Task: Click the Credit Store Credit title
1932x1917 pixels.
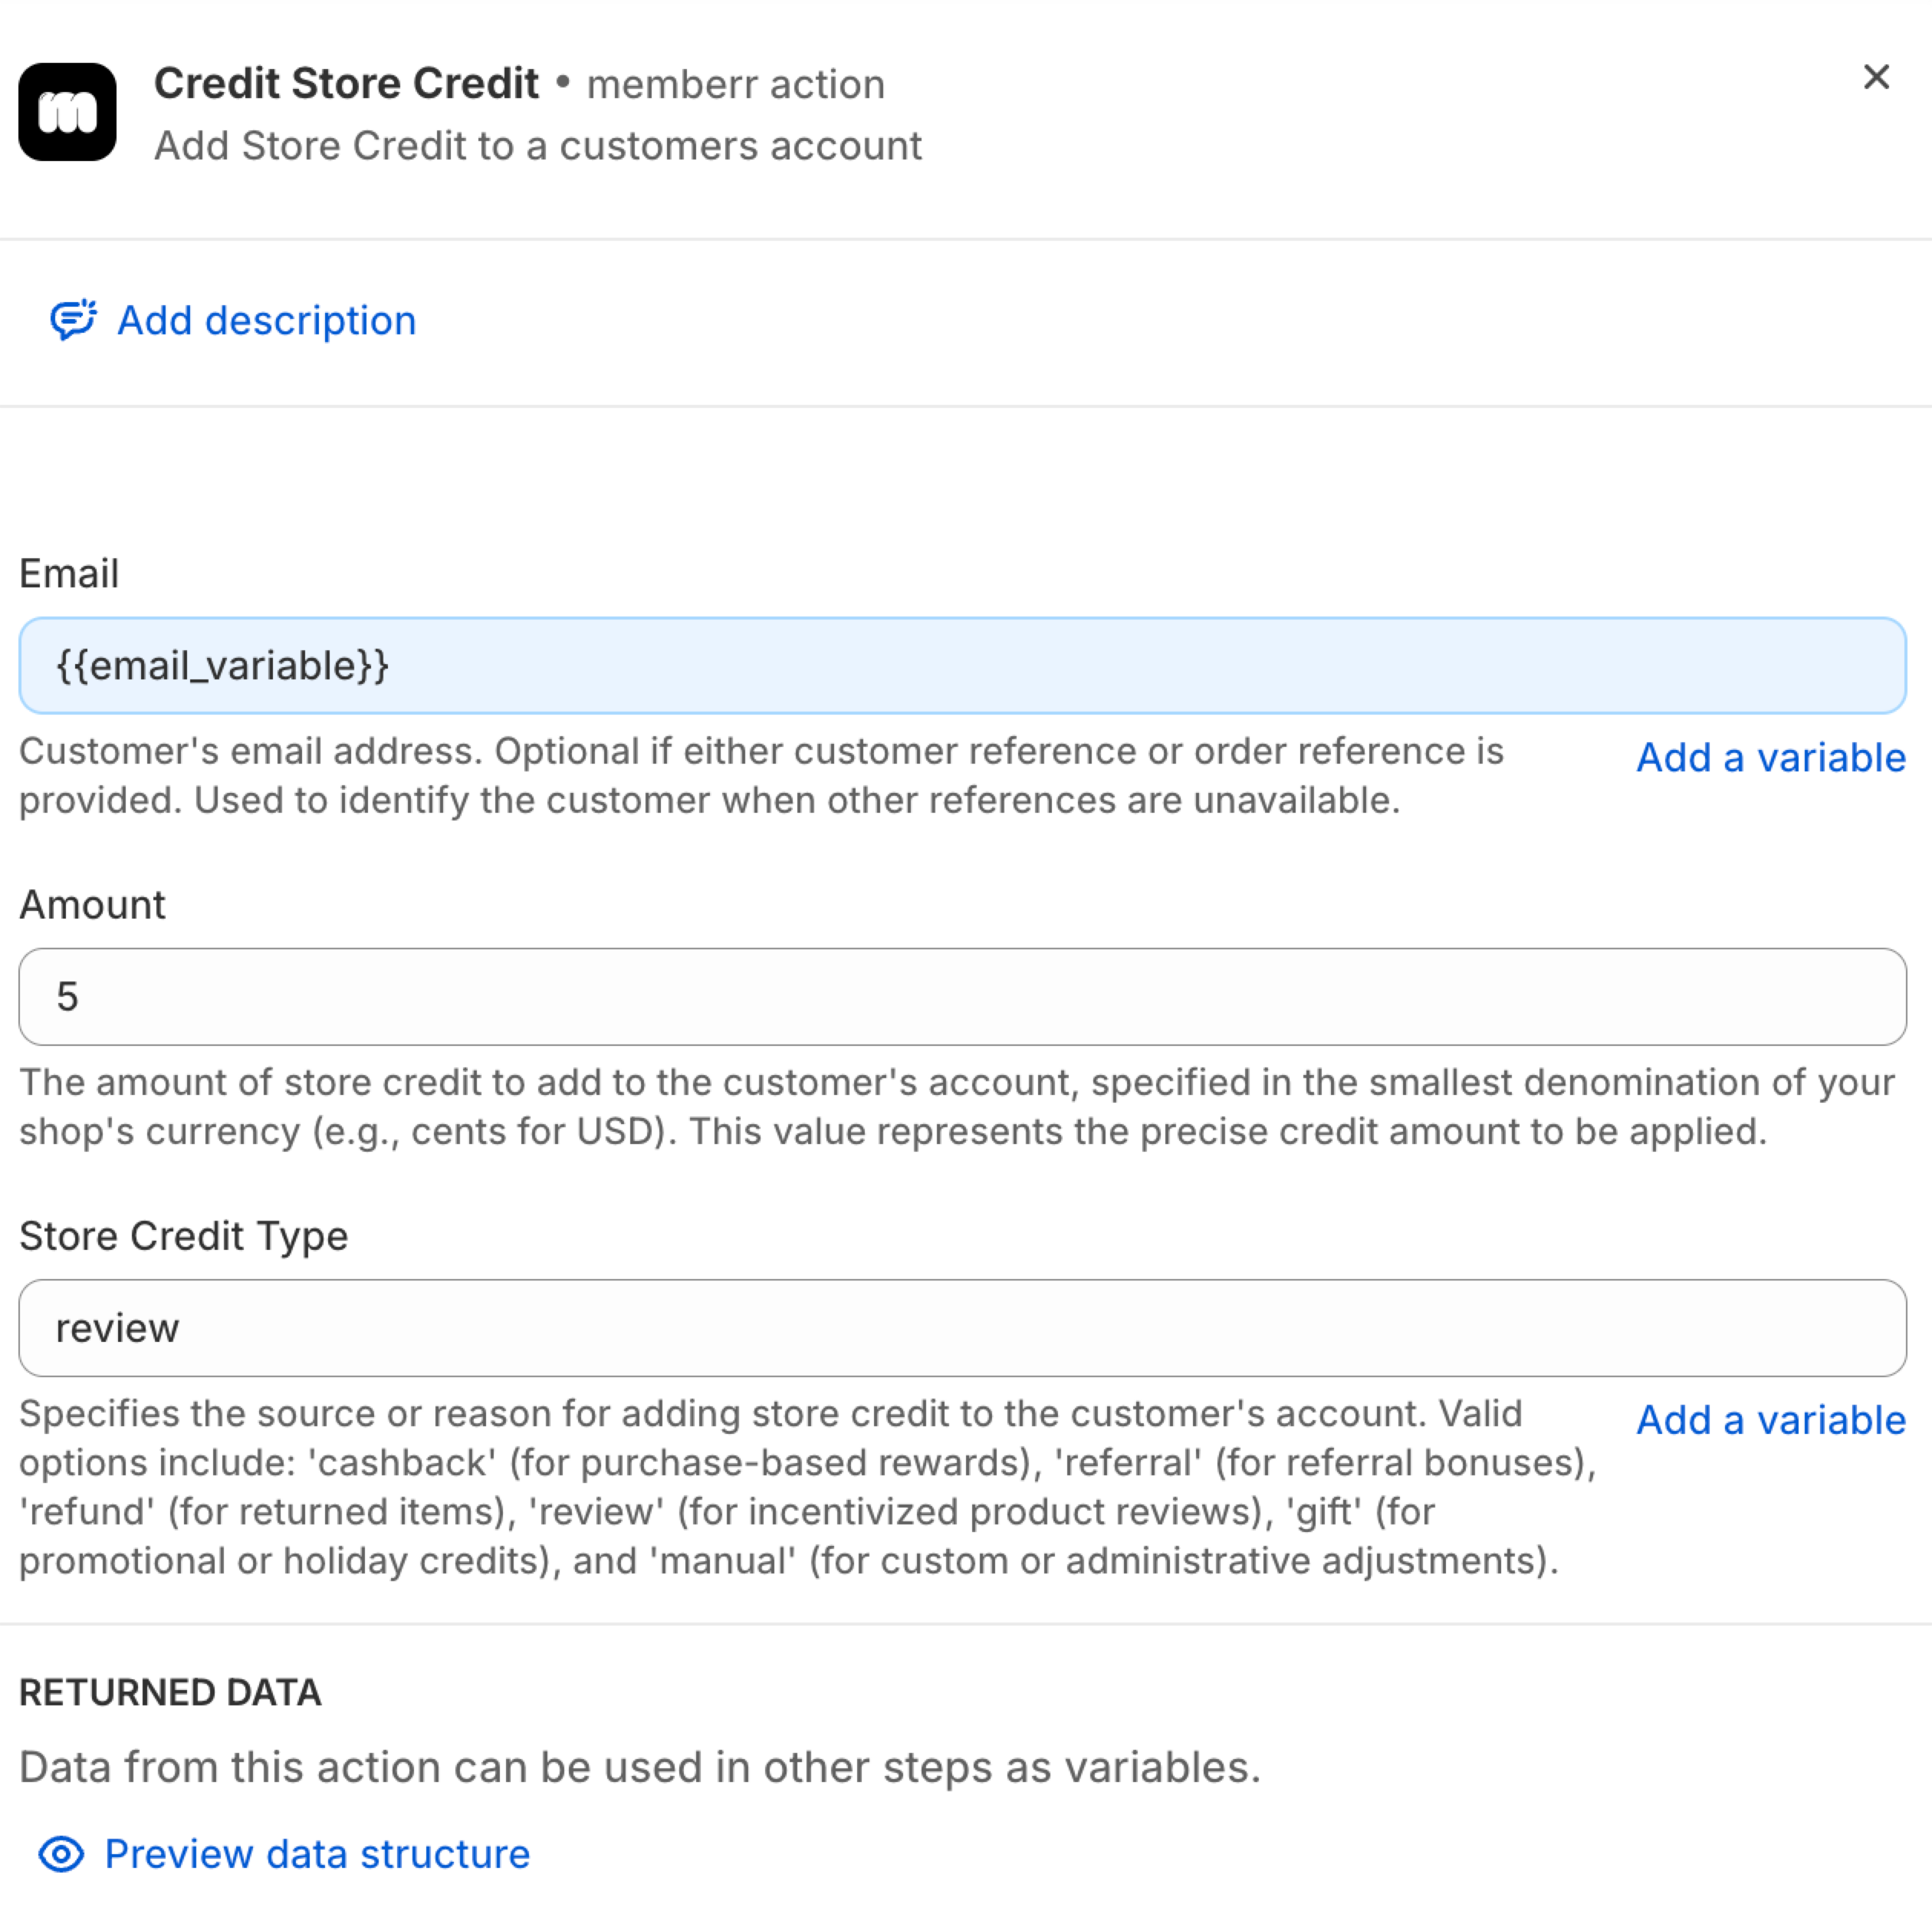Action: (x=346, y=84)
